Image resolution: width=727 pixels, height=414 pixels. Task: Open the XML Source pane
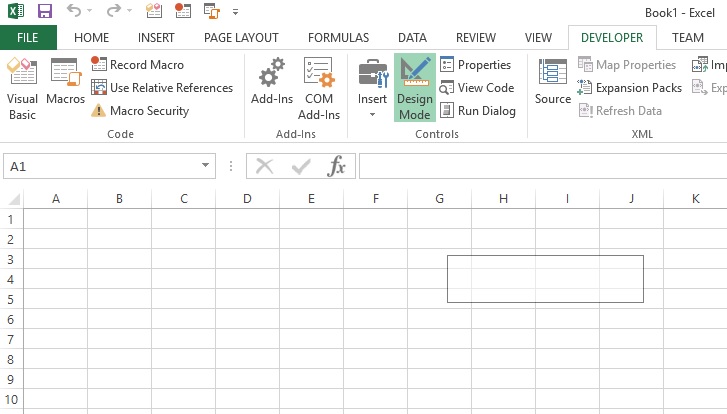(552, 87)
